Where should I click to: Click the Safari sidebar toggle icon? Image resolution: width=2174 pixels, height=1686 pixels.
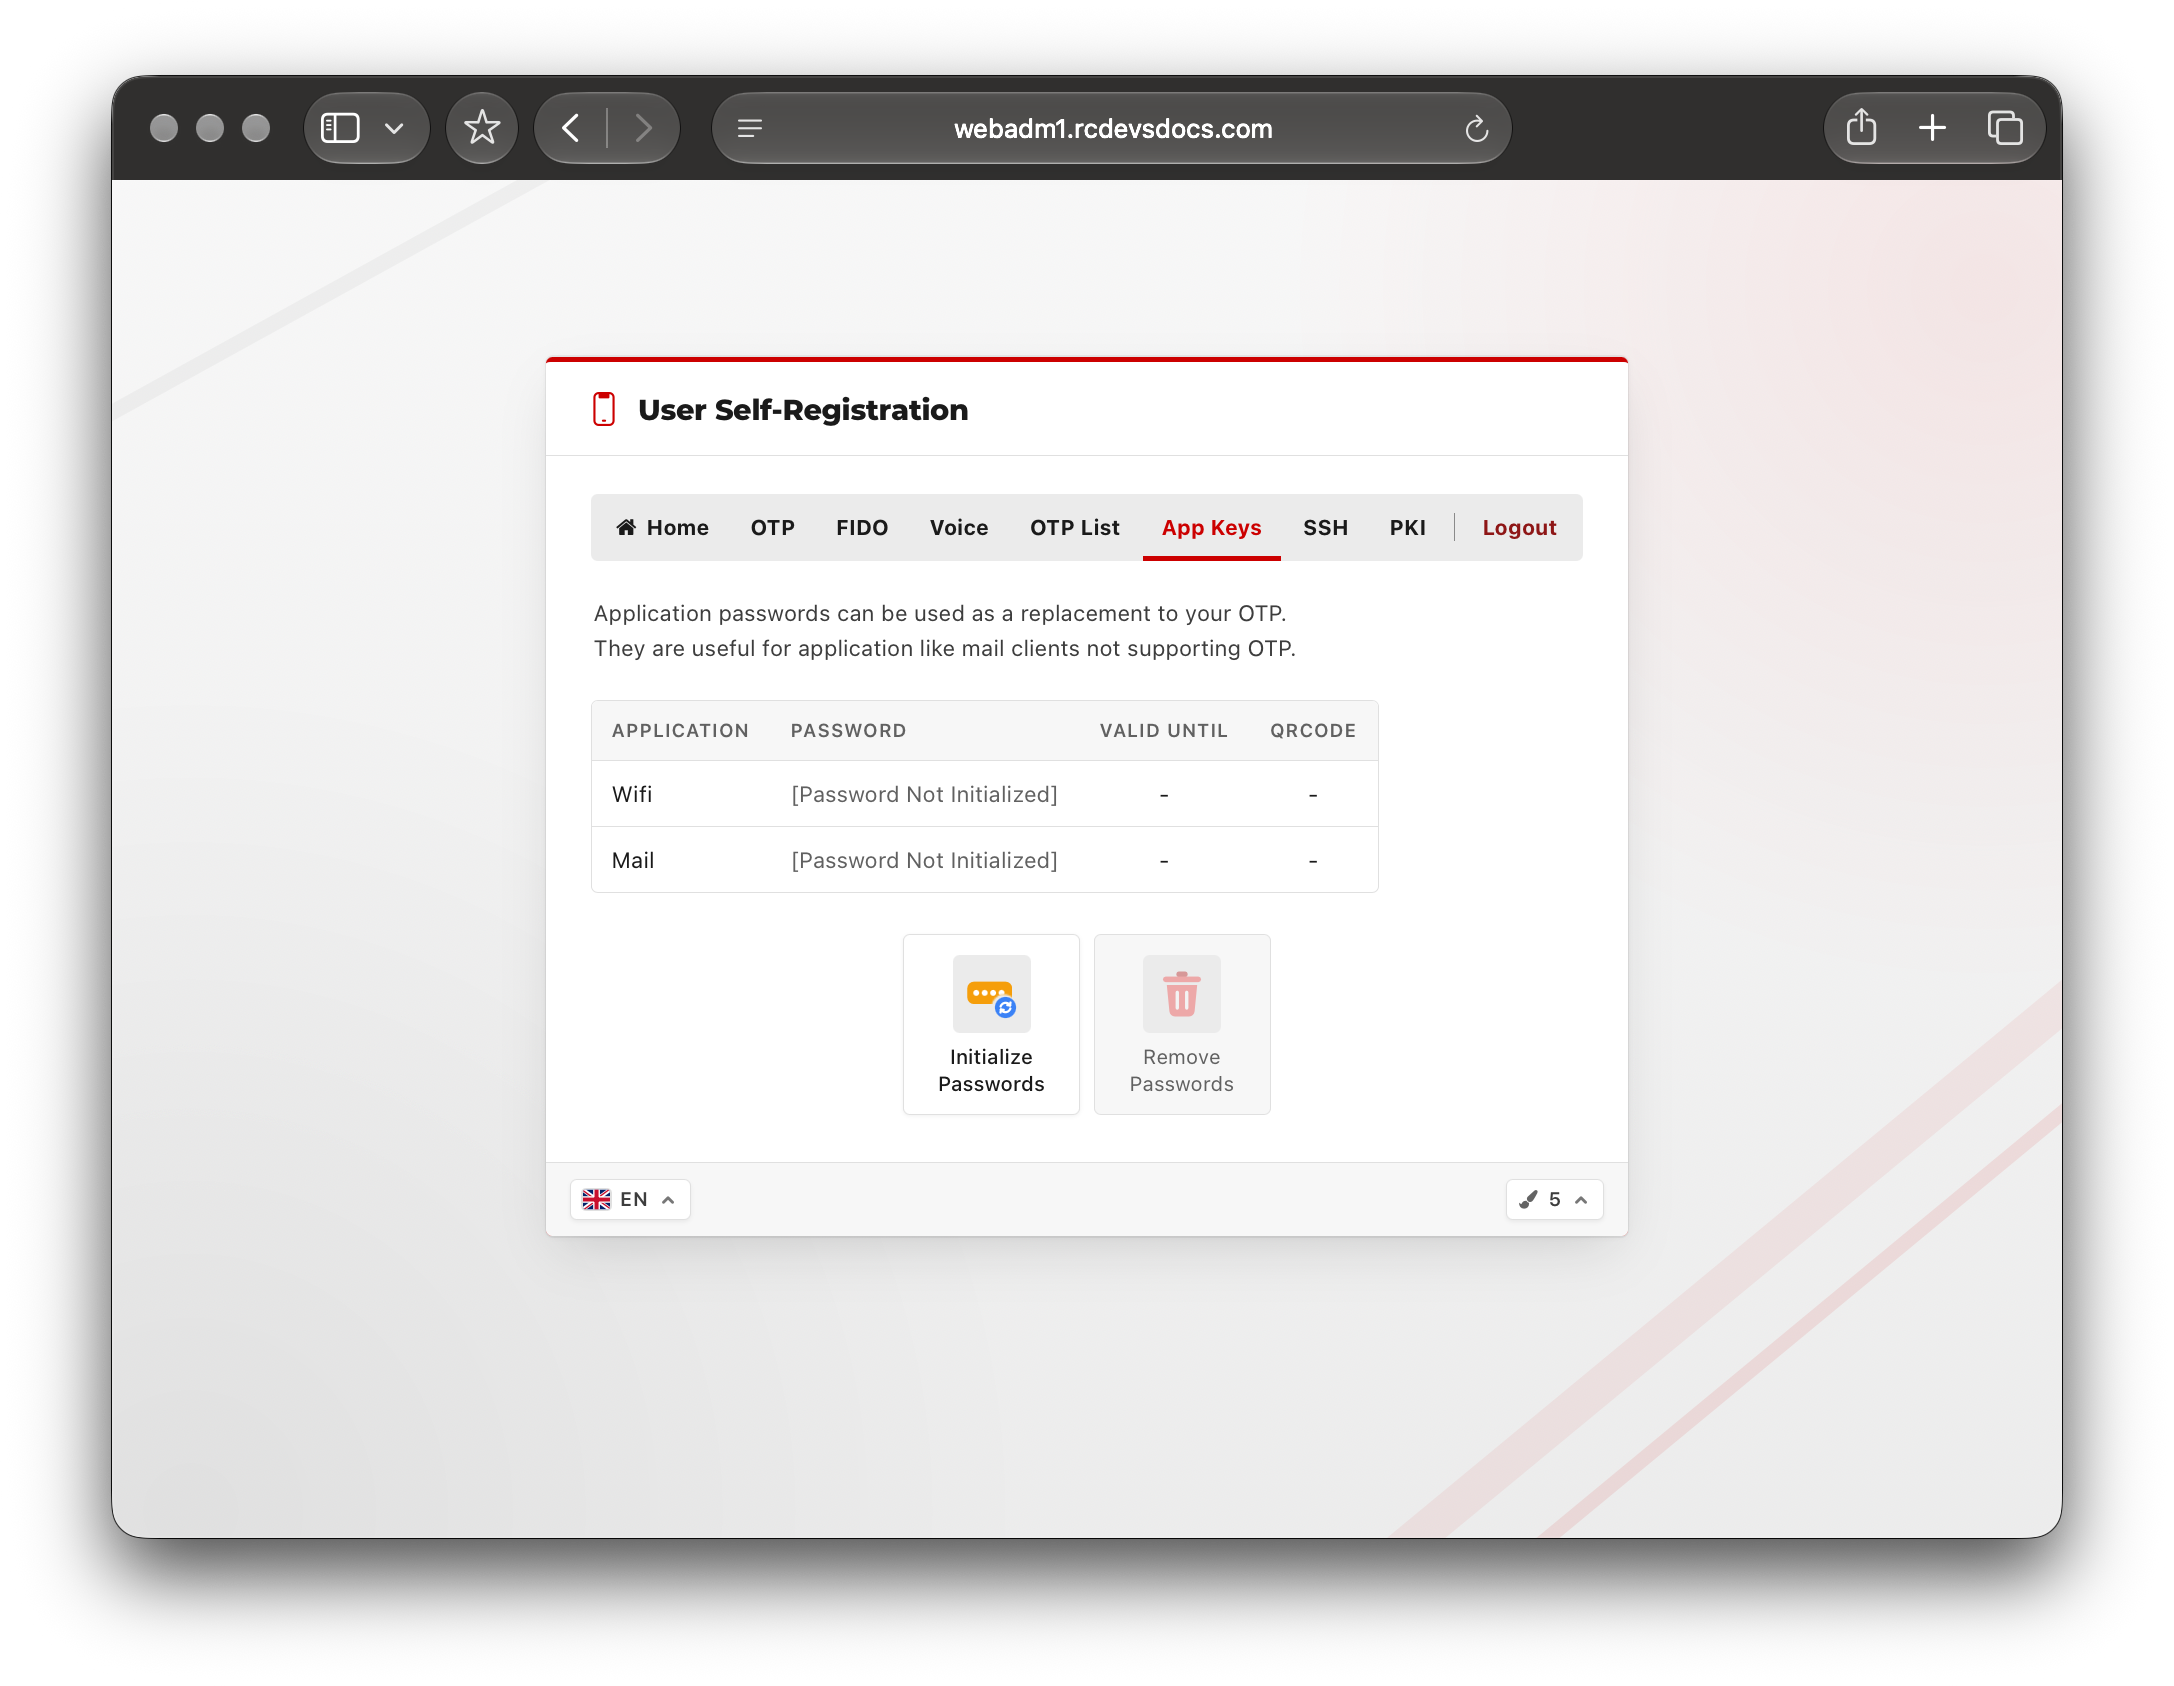tap(340, 128)
